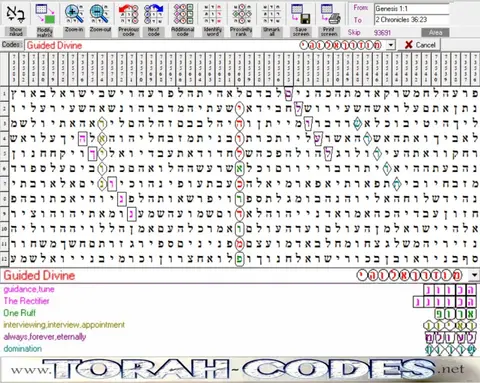
Task: Click the large 'Guided Divine' heading in results panel
Action: (39, 276)
